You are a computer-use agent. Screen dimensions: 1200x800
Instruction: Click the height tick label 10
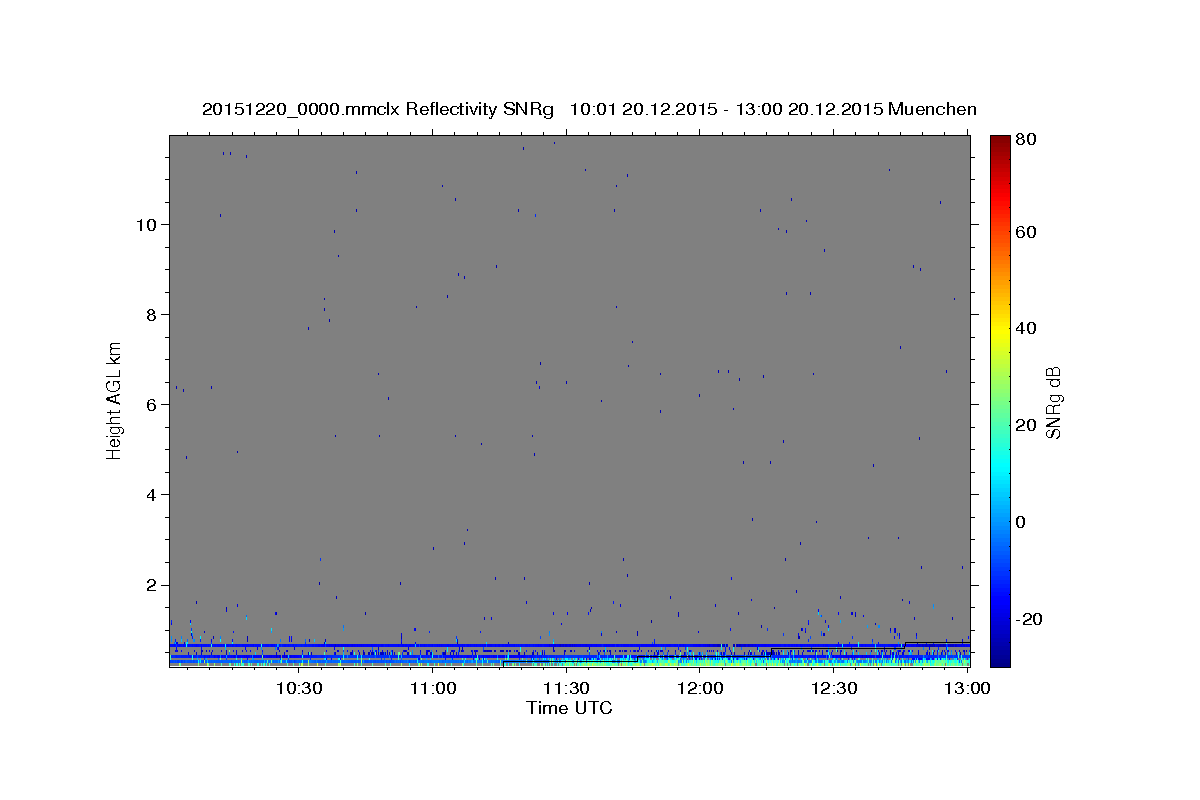pos(148,224)
